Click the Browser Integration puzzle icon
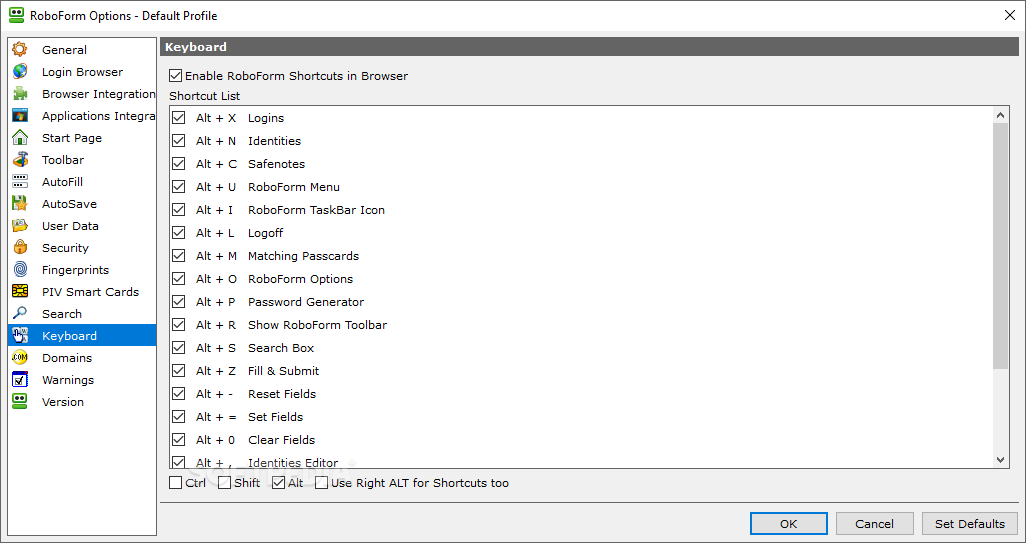1026x543 pixels. click(20, 94)
